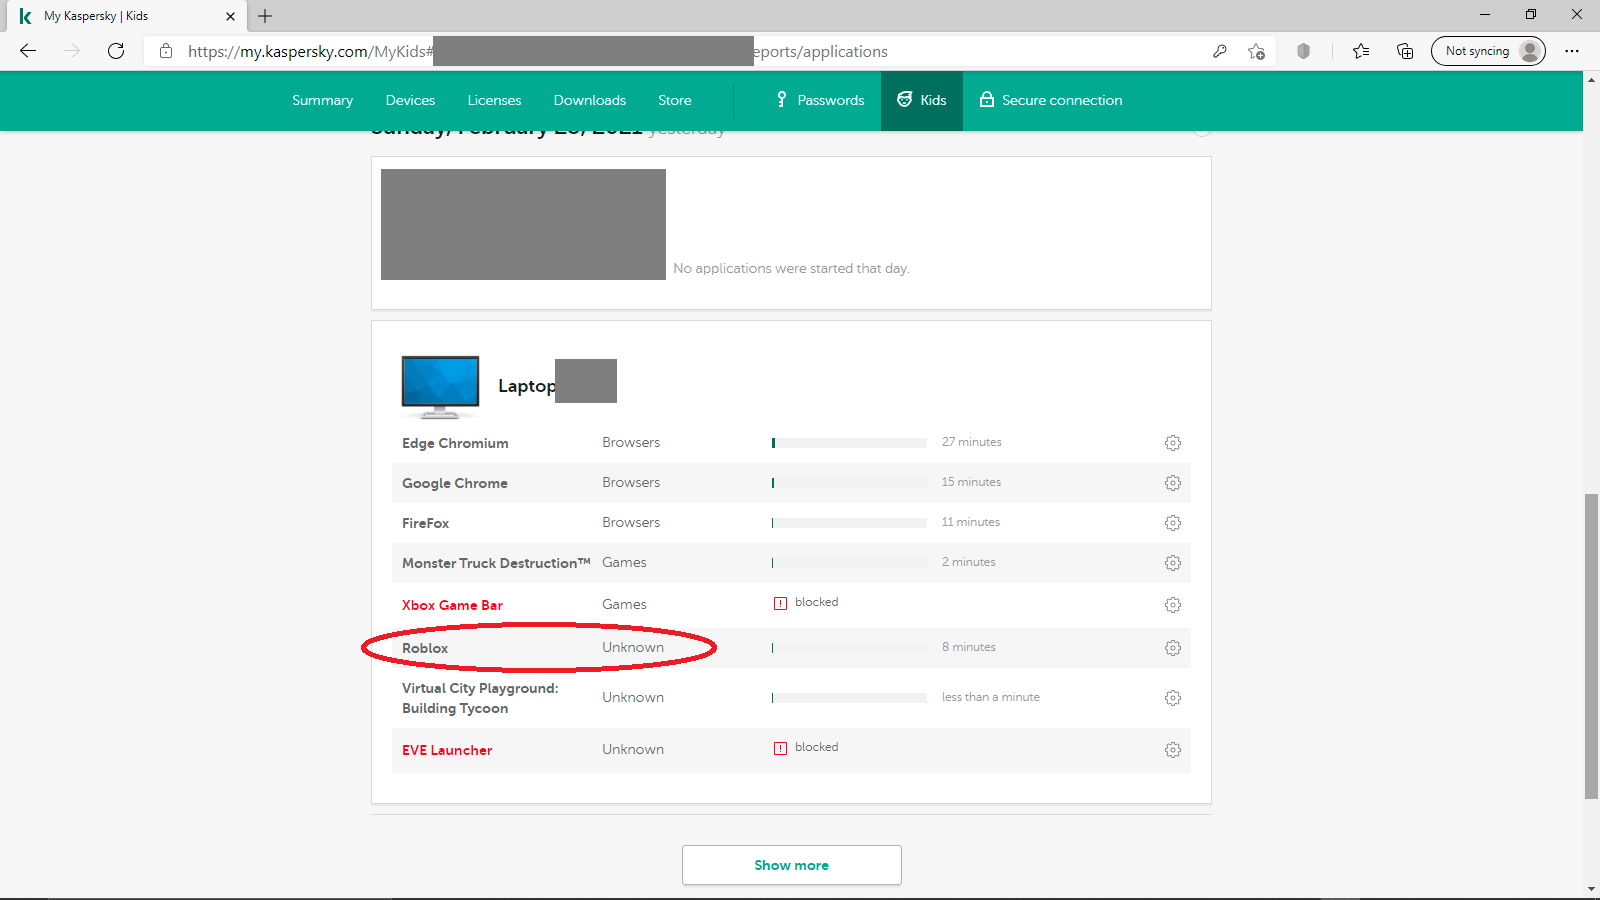The width and height of the screenshot is (1600, 900).
Task: Click the page vertical scrollbar
Action: click(x=1591, y=645)
